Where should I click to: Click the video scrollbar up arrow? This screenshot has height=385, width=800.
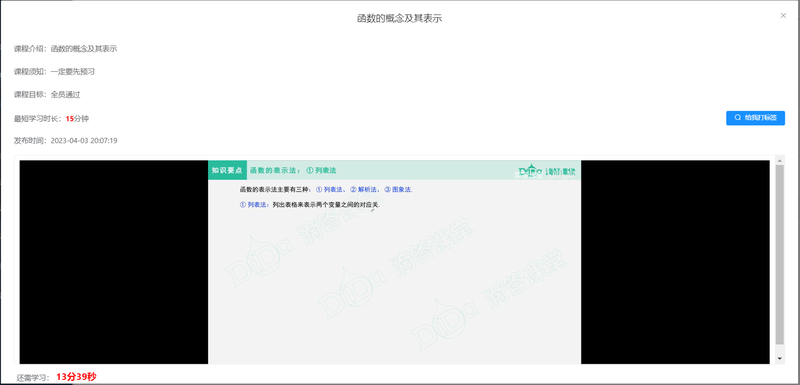(x=779, y=161)
